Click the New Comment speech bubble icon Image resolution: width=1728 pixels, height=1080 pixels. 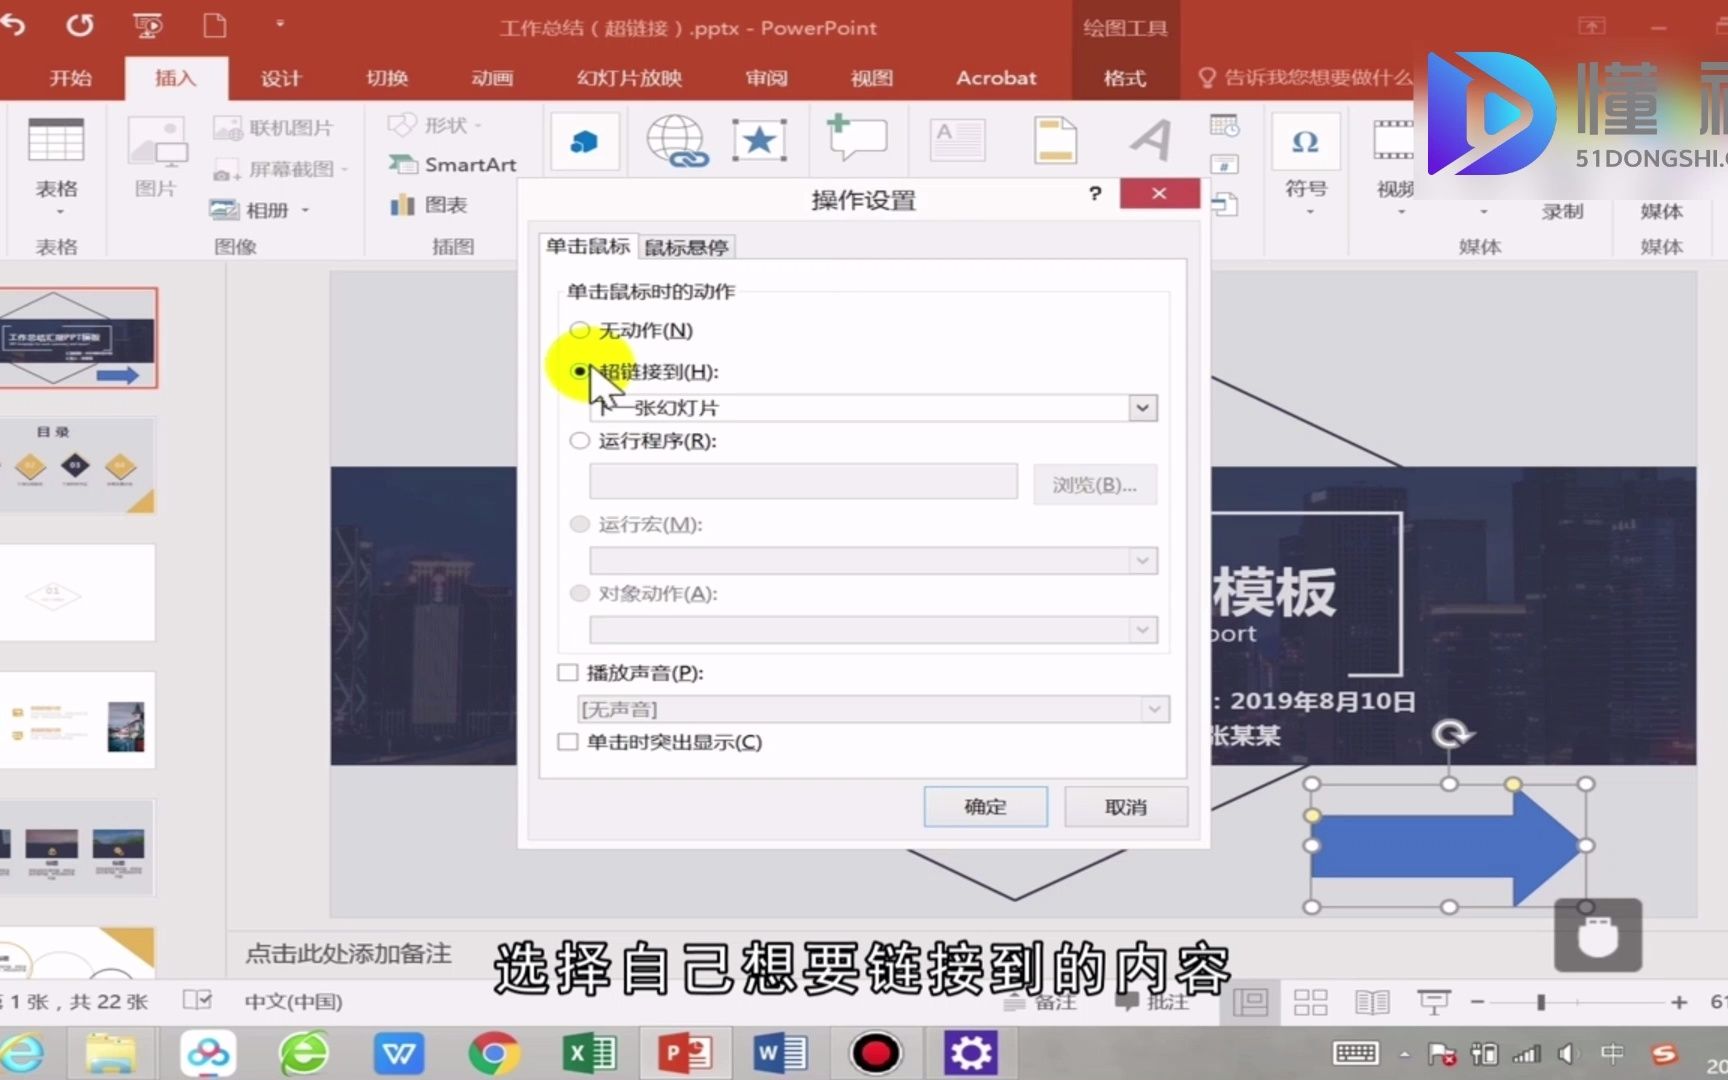coord(857,138)
